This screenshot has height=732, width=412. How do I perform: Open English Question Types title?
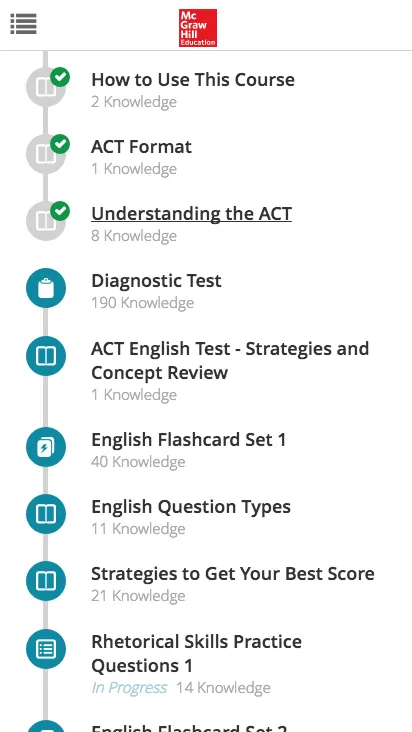pyautogui.click(x=191, y=507)
